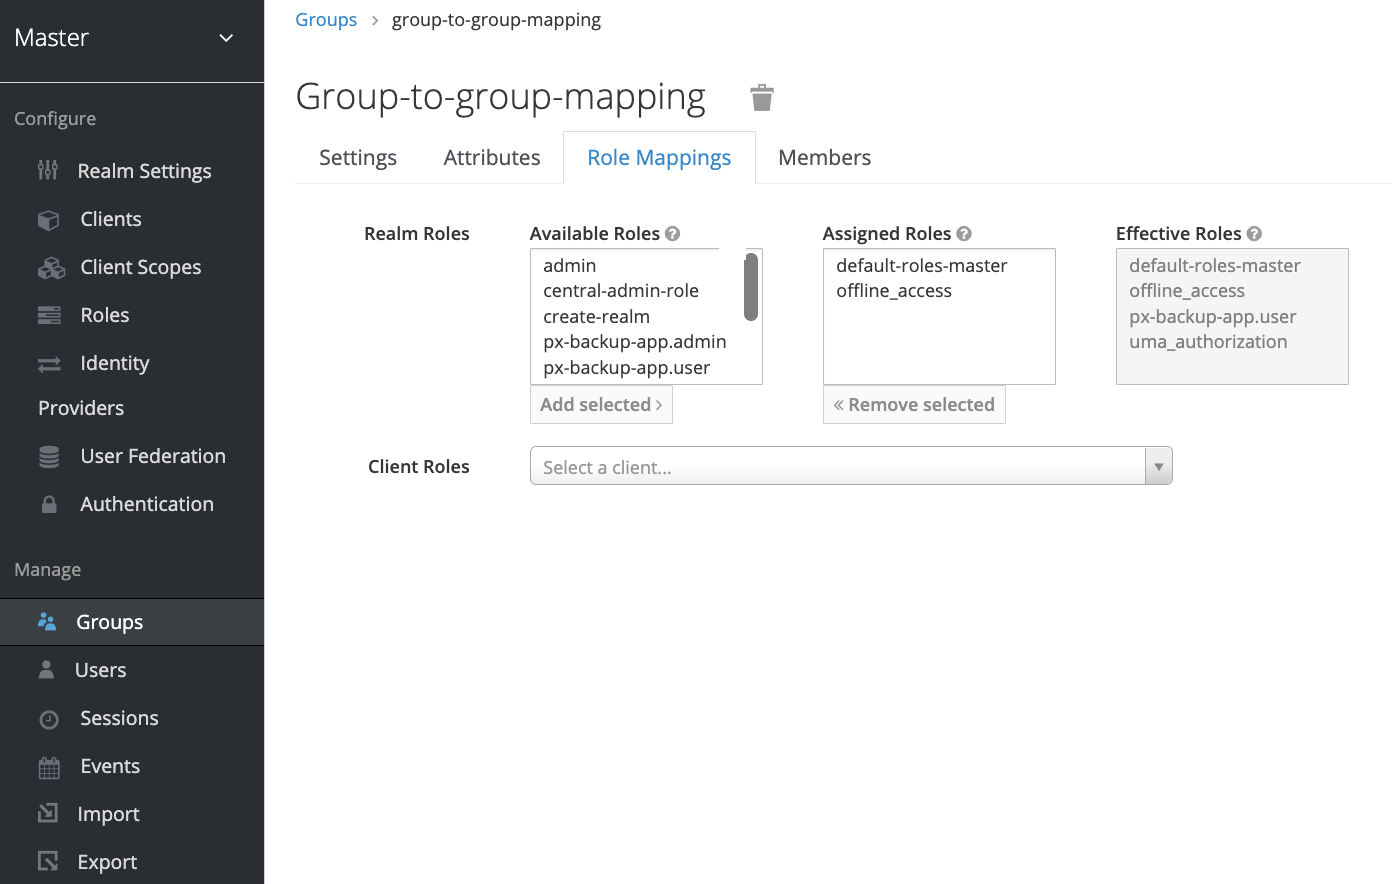Click the Clients cube icon in sidebar
Image resolution: width=1392 pixels, height=884 pixels.
click(48, 220)
